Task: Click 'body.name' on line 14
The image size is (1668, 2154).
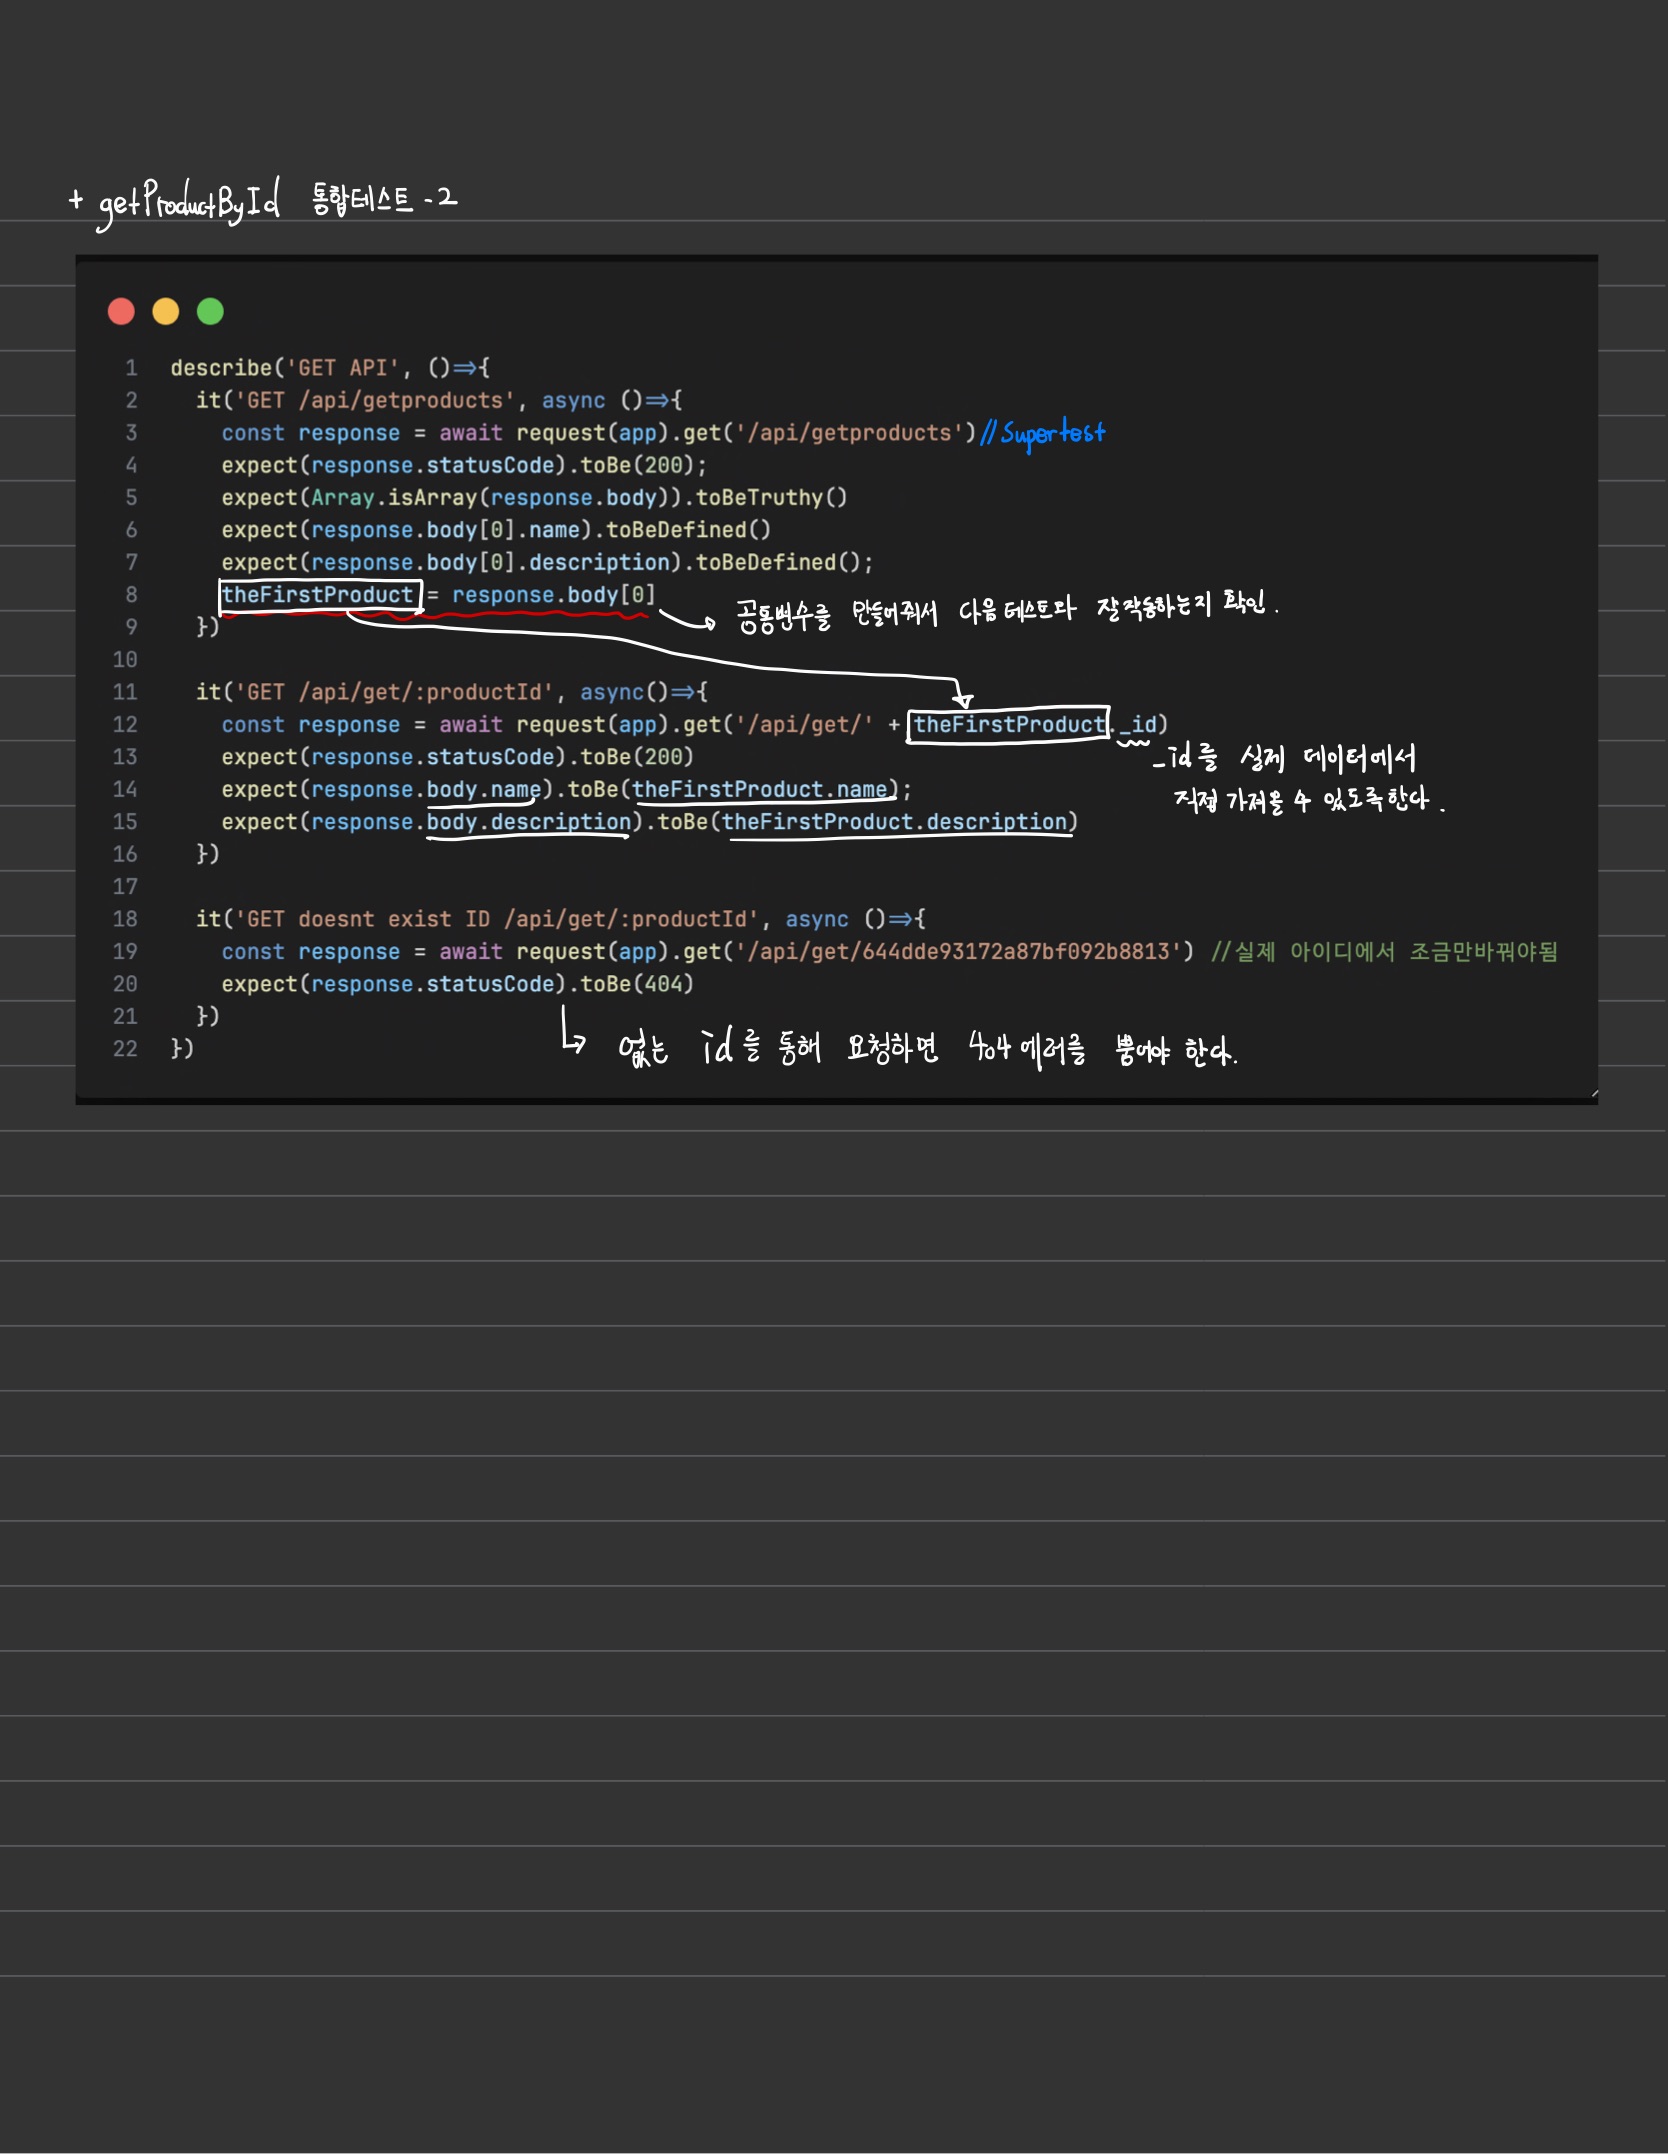Action: (x=484, y=790)
